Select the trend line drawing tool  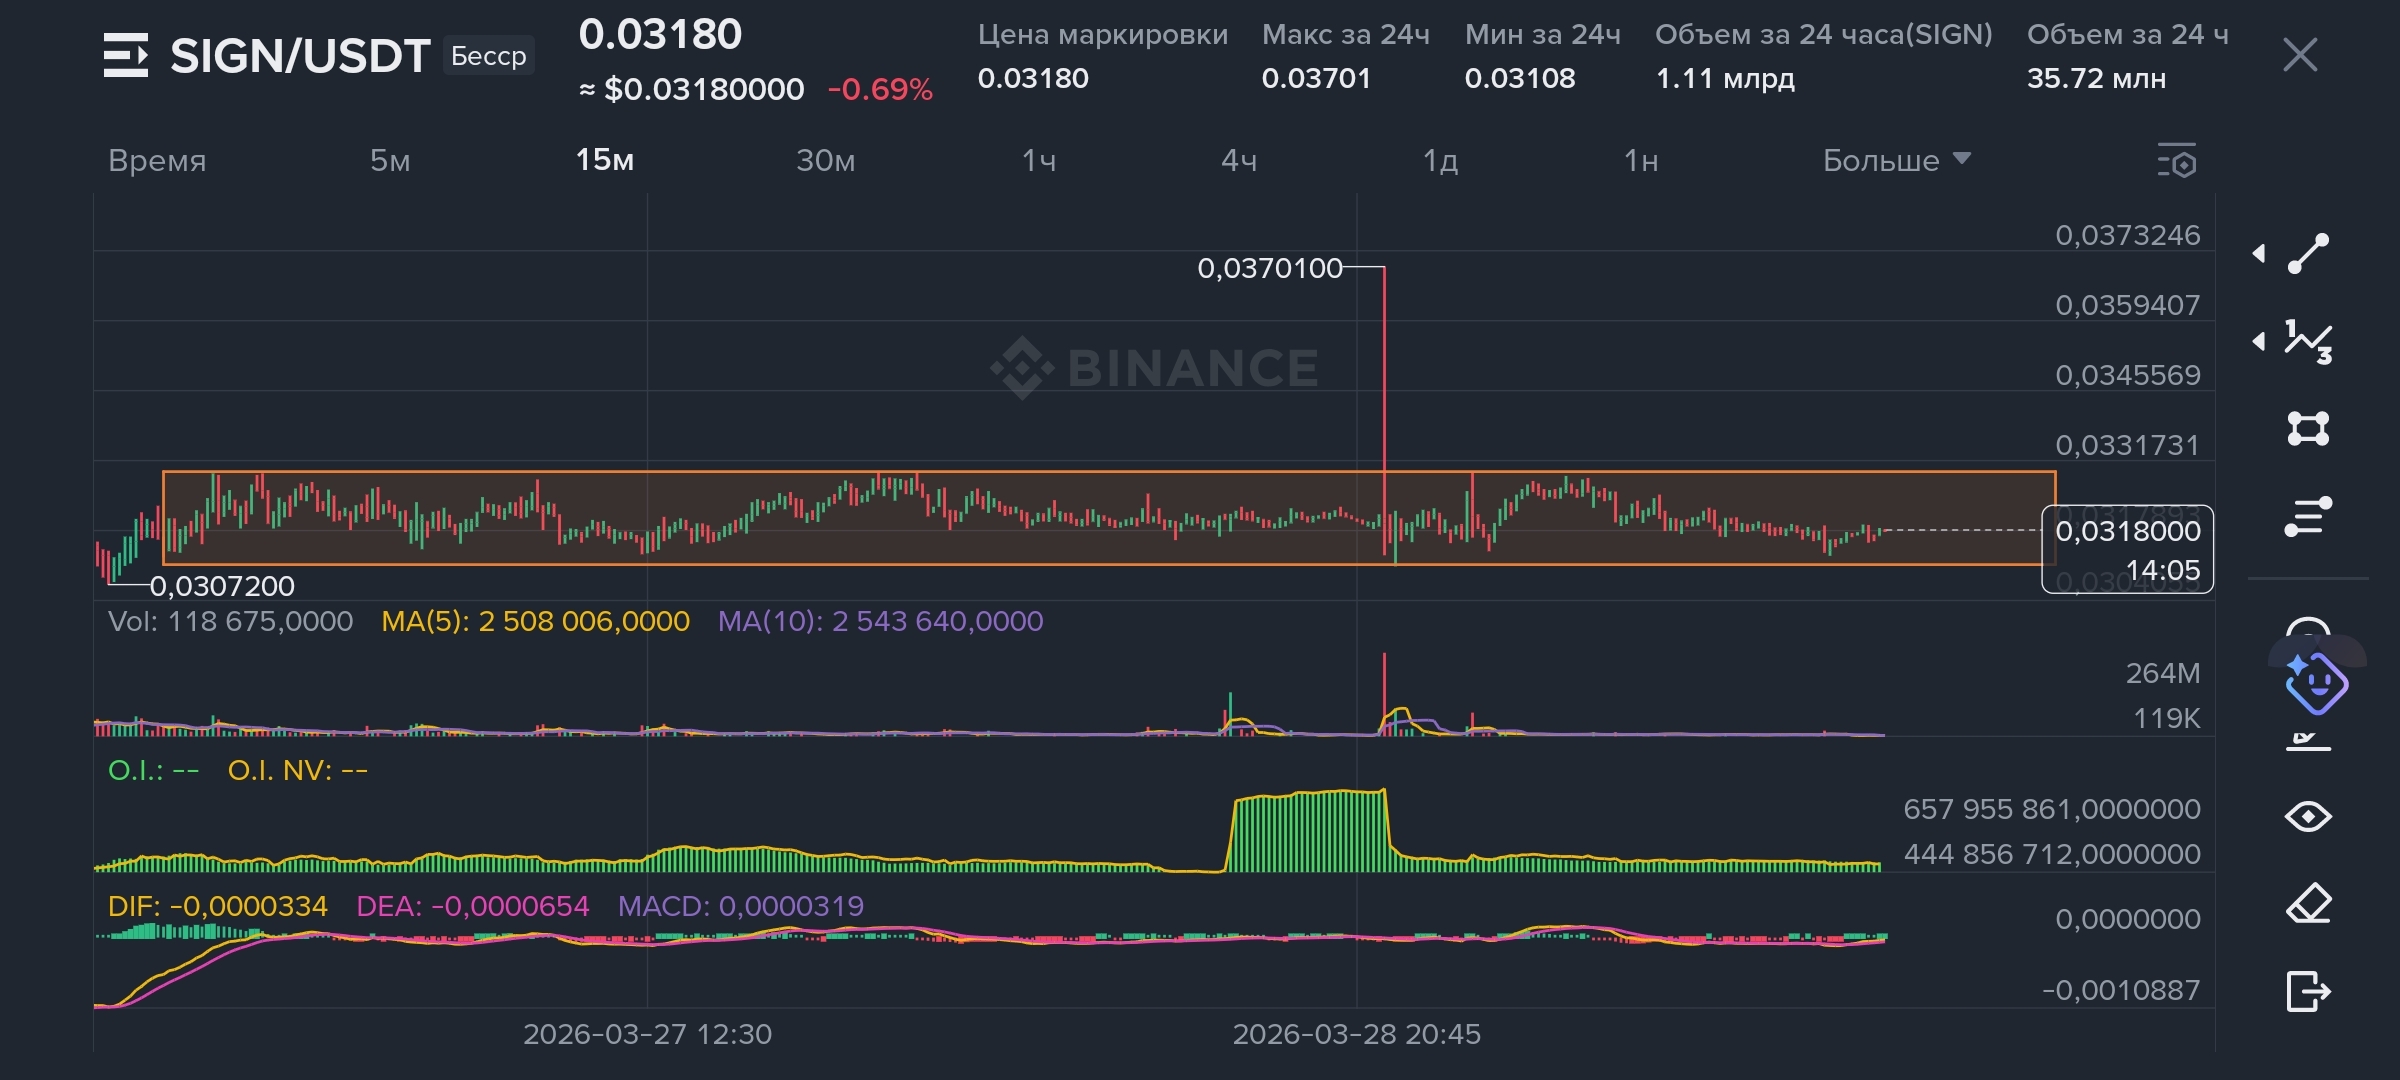2308,254
